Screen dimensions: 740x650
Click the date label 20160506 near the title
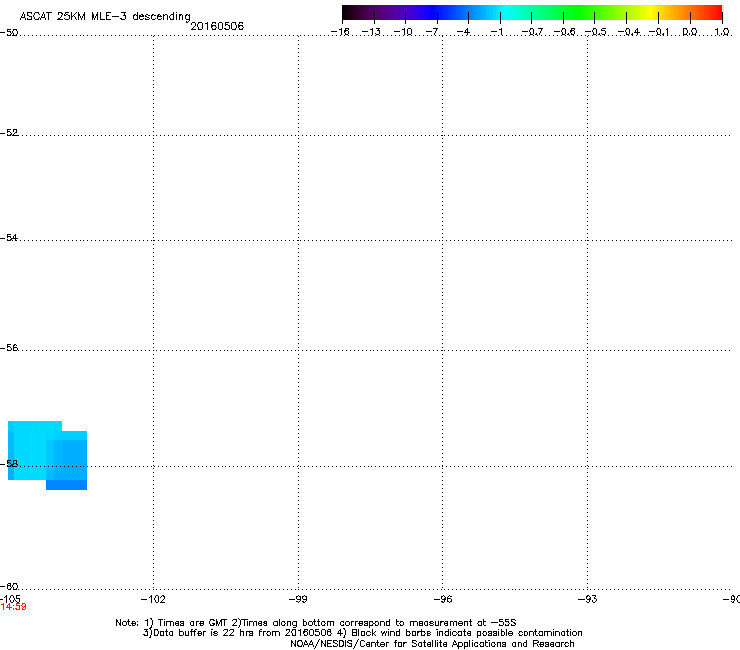tap(217, 26)
